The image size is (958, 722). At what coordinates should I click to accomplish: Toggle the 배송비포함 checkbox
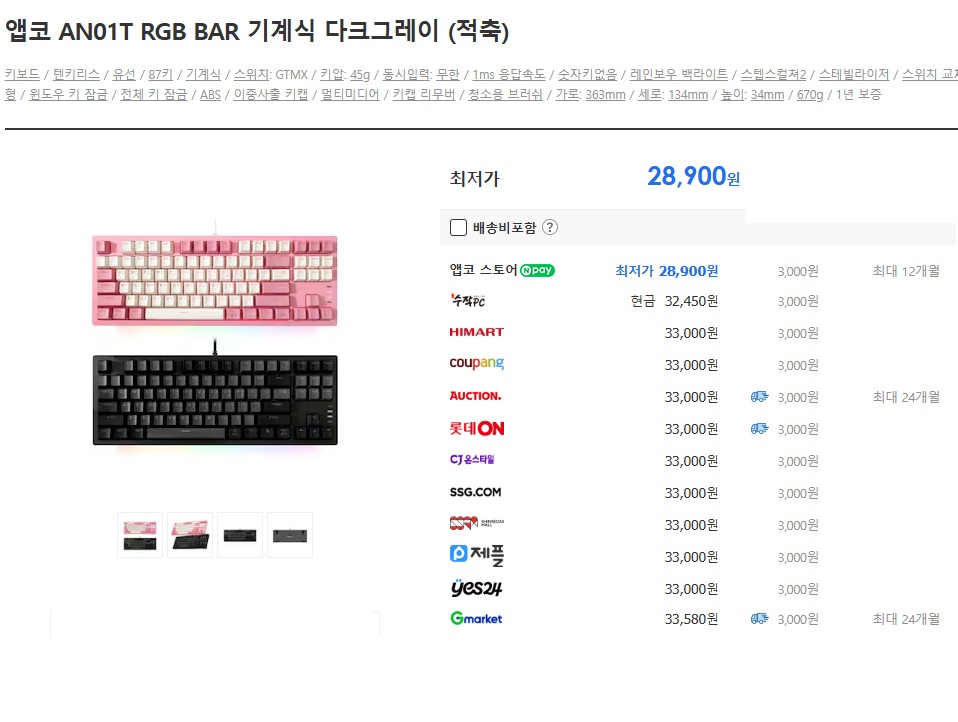pos(458,228)
